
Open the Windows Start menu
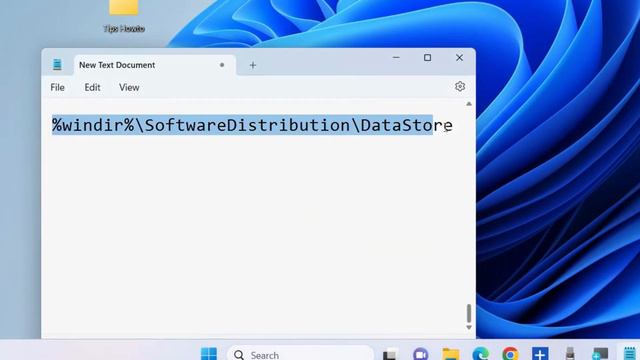tap(209, 353)
